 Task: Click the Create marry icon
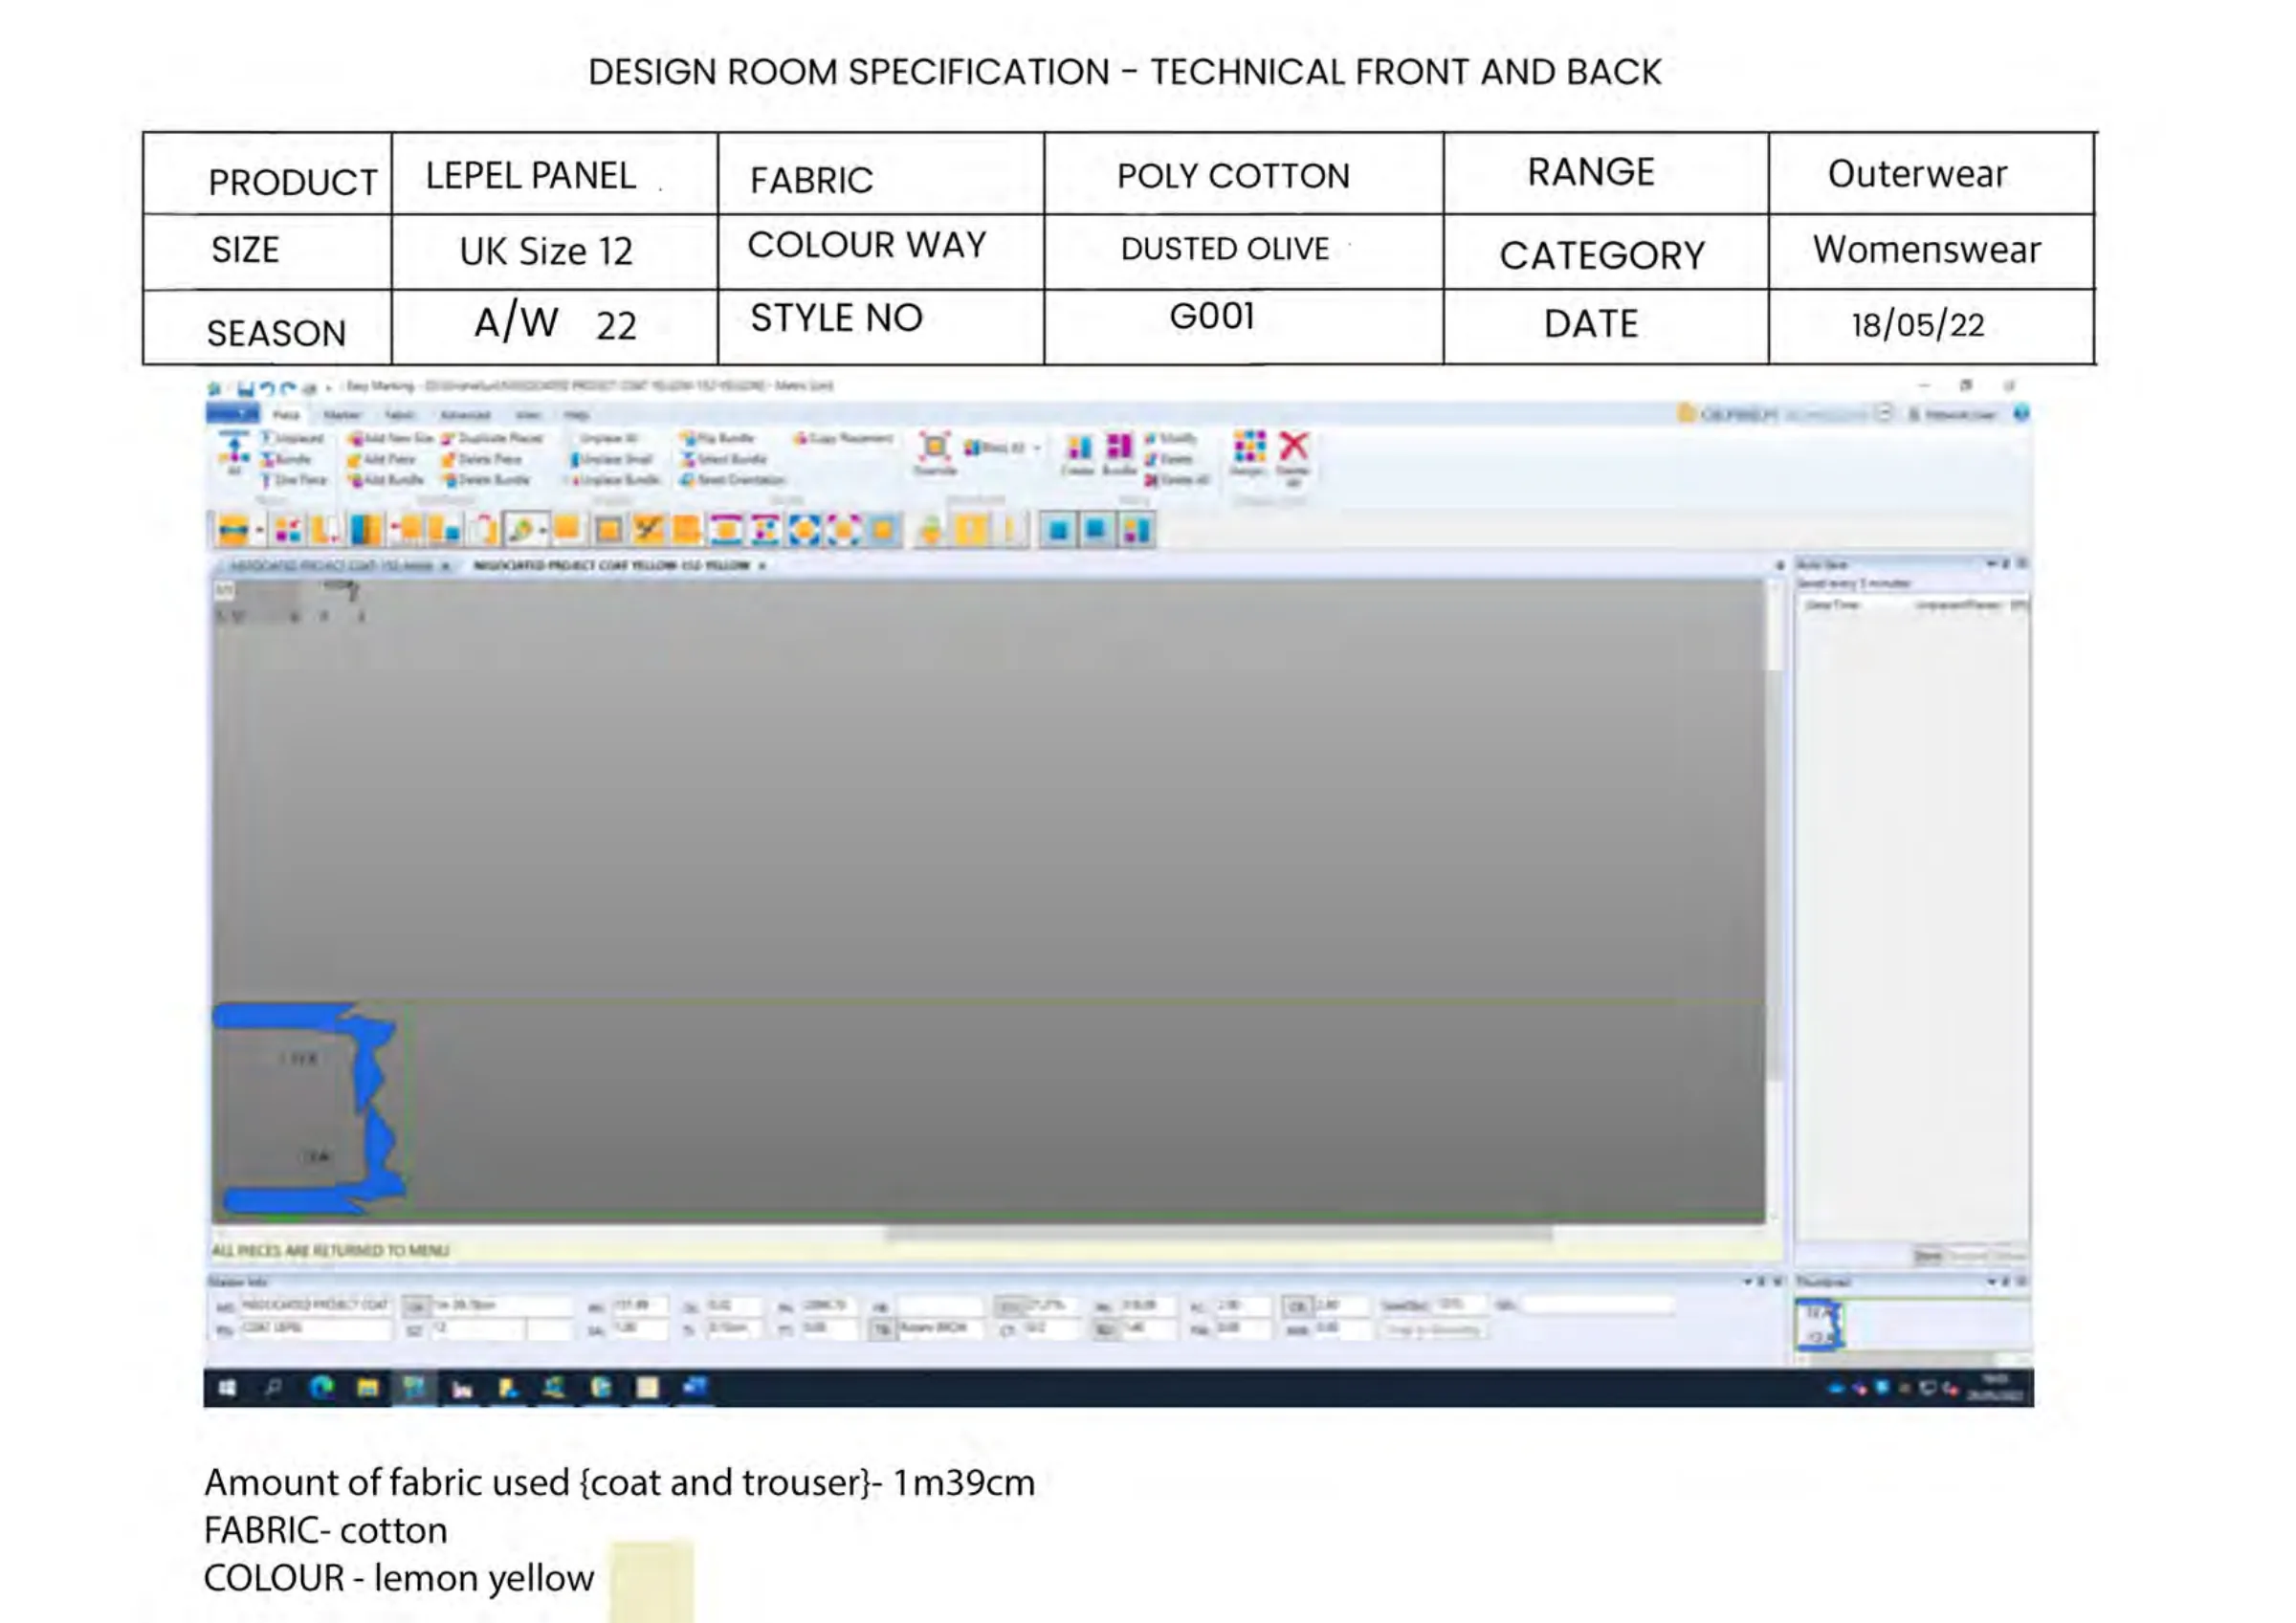point(1078,454)
